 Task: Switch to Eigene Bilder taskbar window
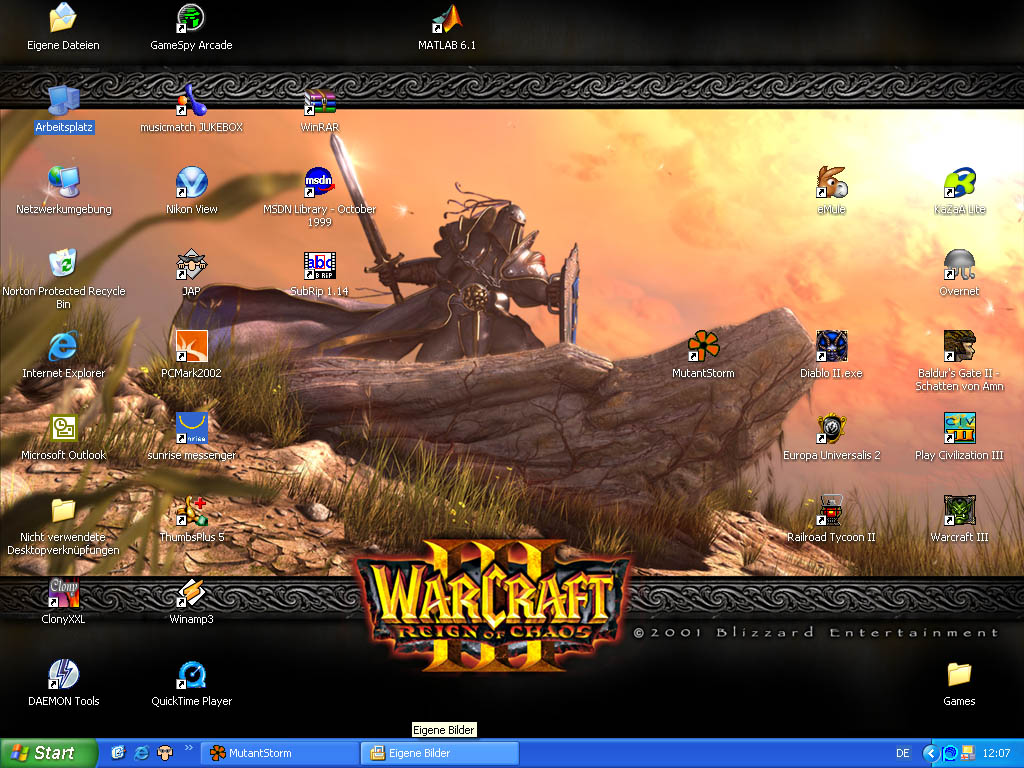point(440,753)
